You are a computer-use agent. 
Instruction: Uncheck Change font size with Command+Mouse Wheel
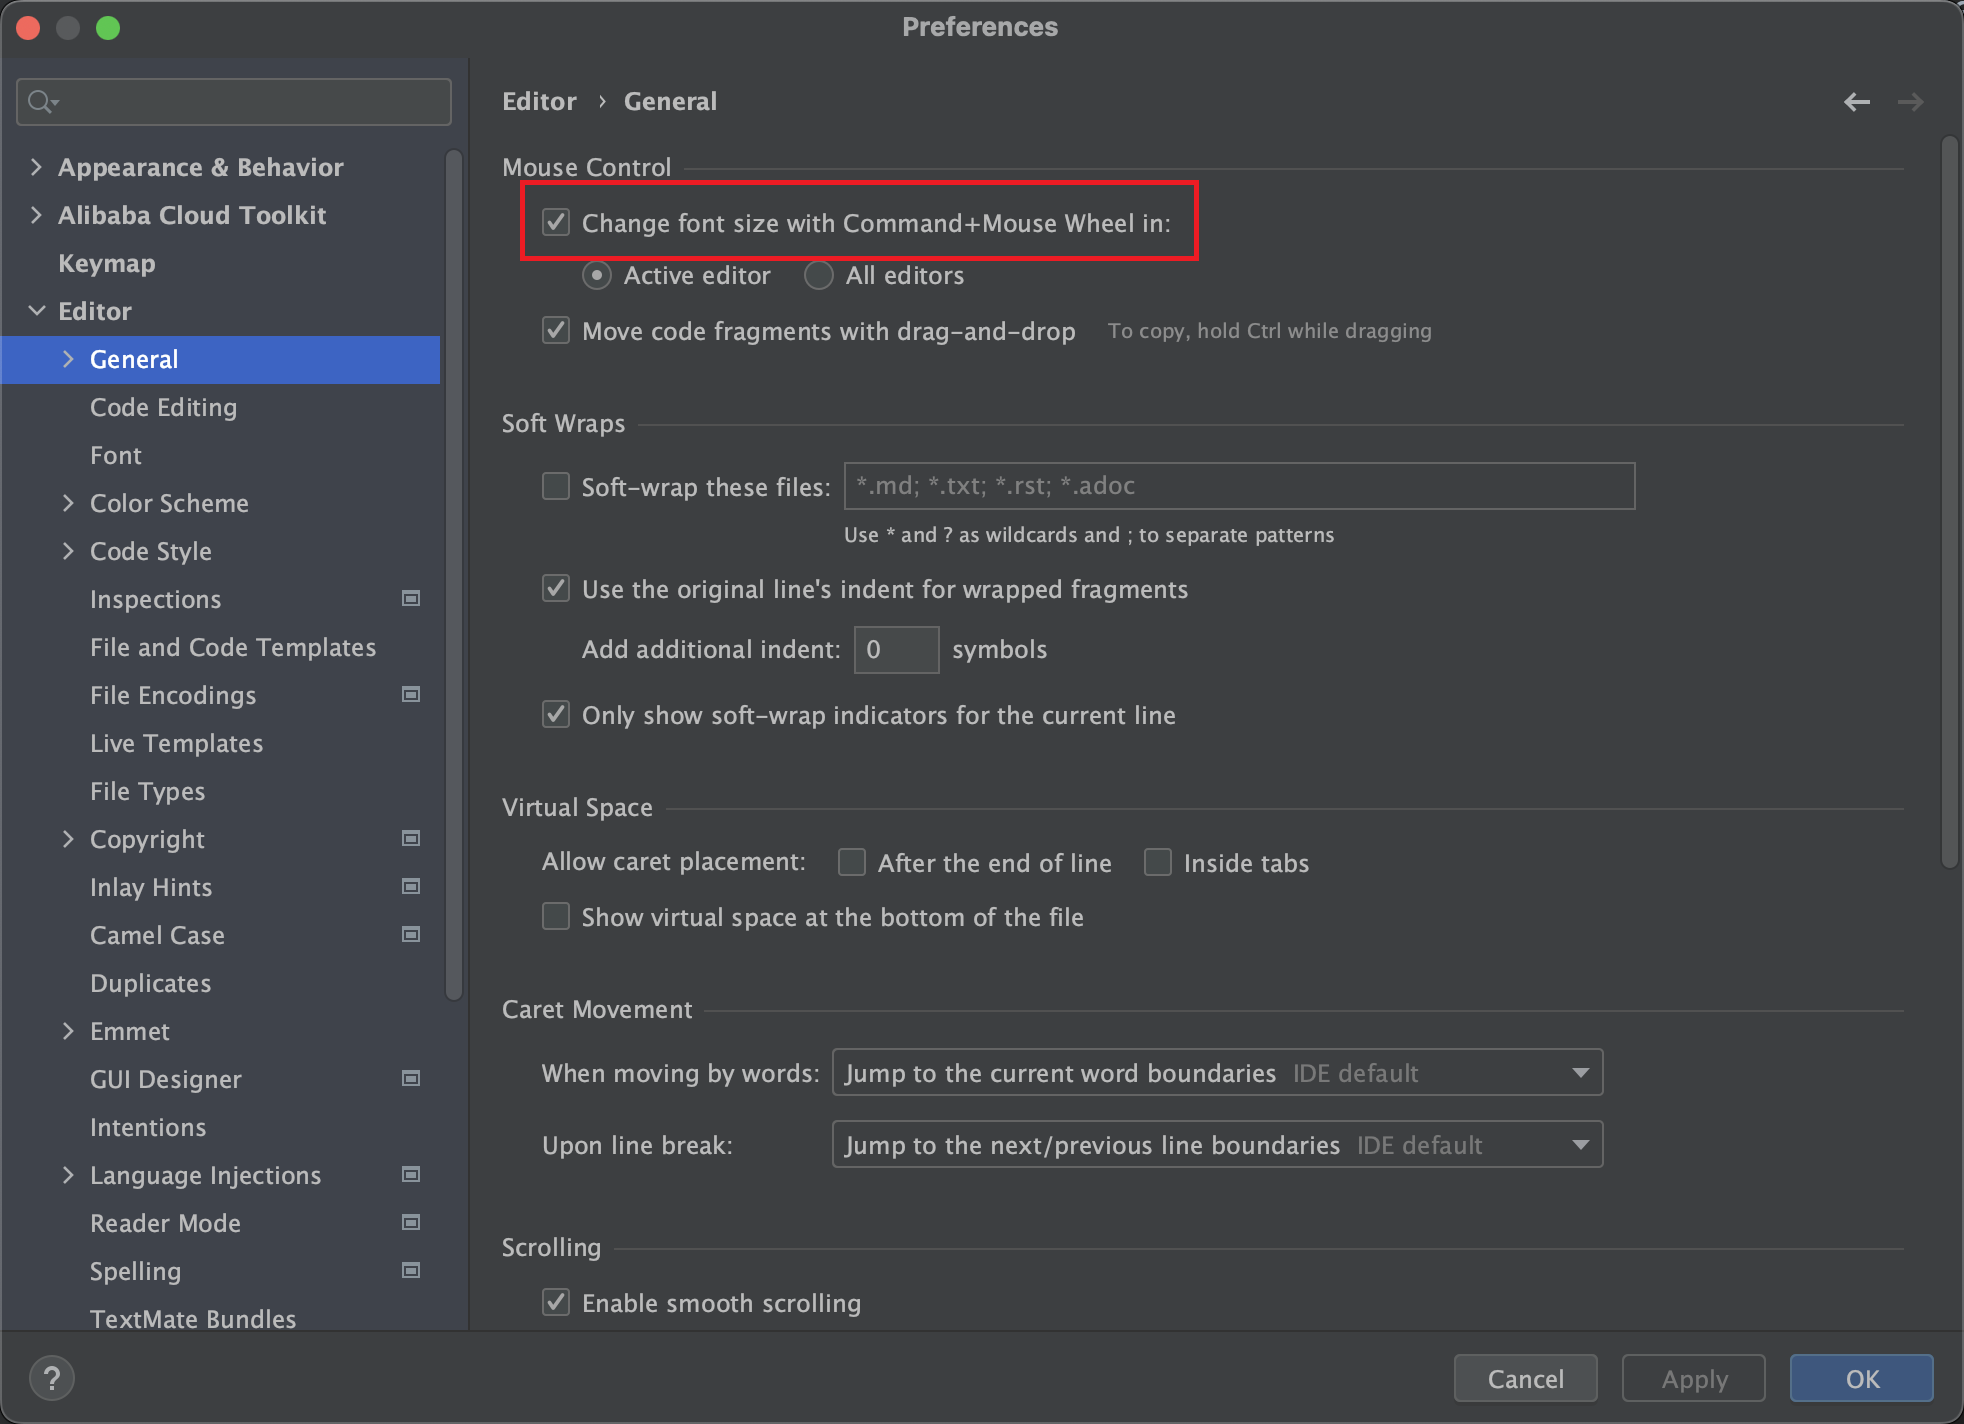click(556, 222)
